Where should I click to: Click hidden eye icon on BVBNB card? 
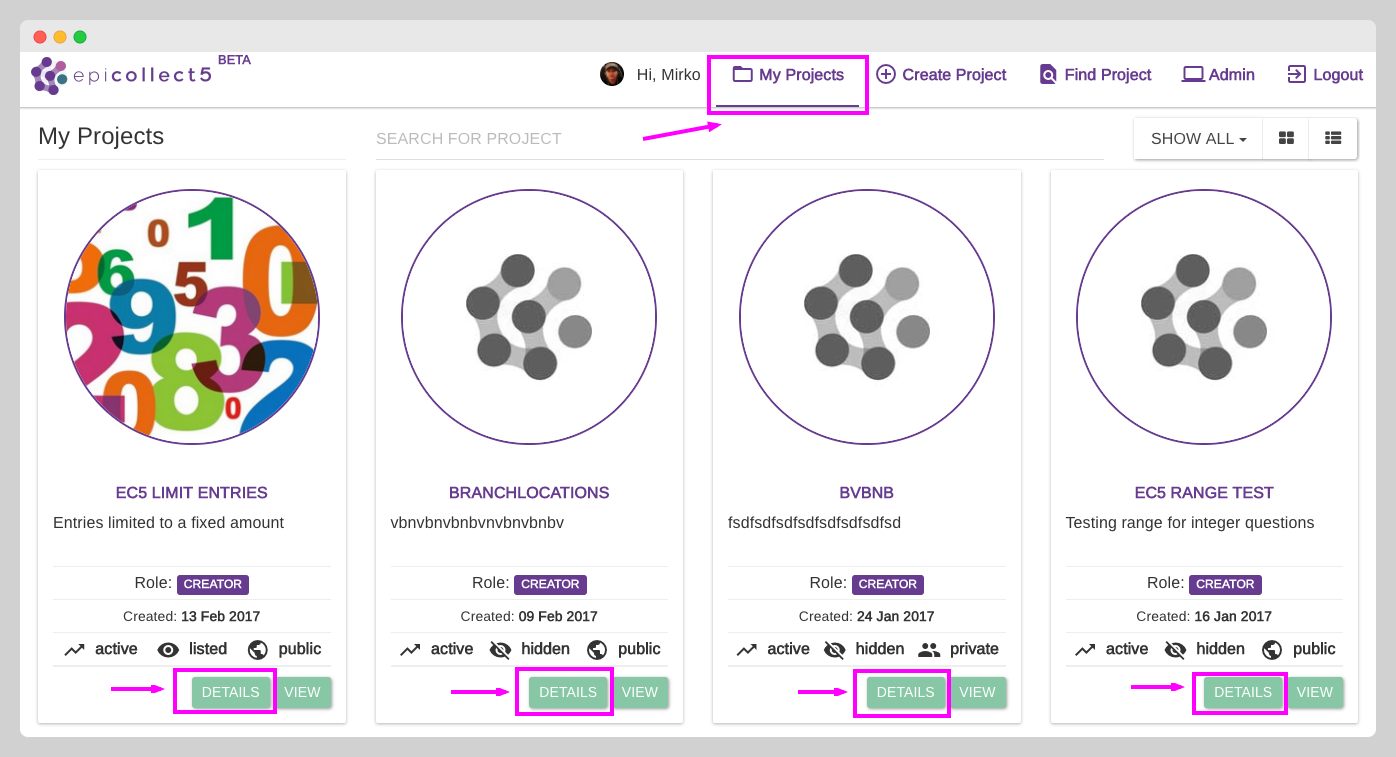tap(834, 650)
